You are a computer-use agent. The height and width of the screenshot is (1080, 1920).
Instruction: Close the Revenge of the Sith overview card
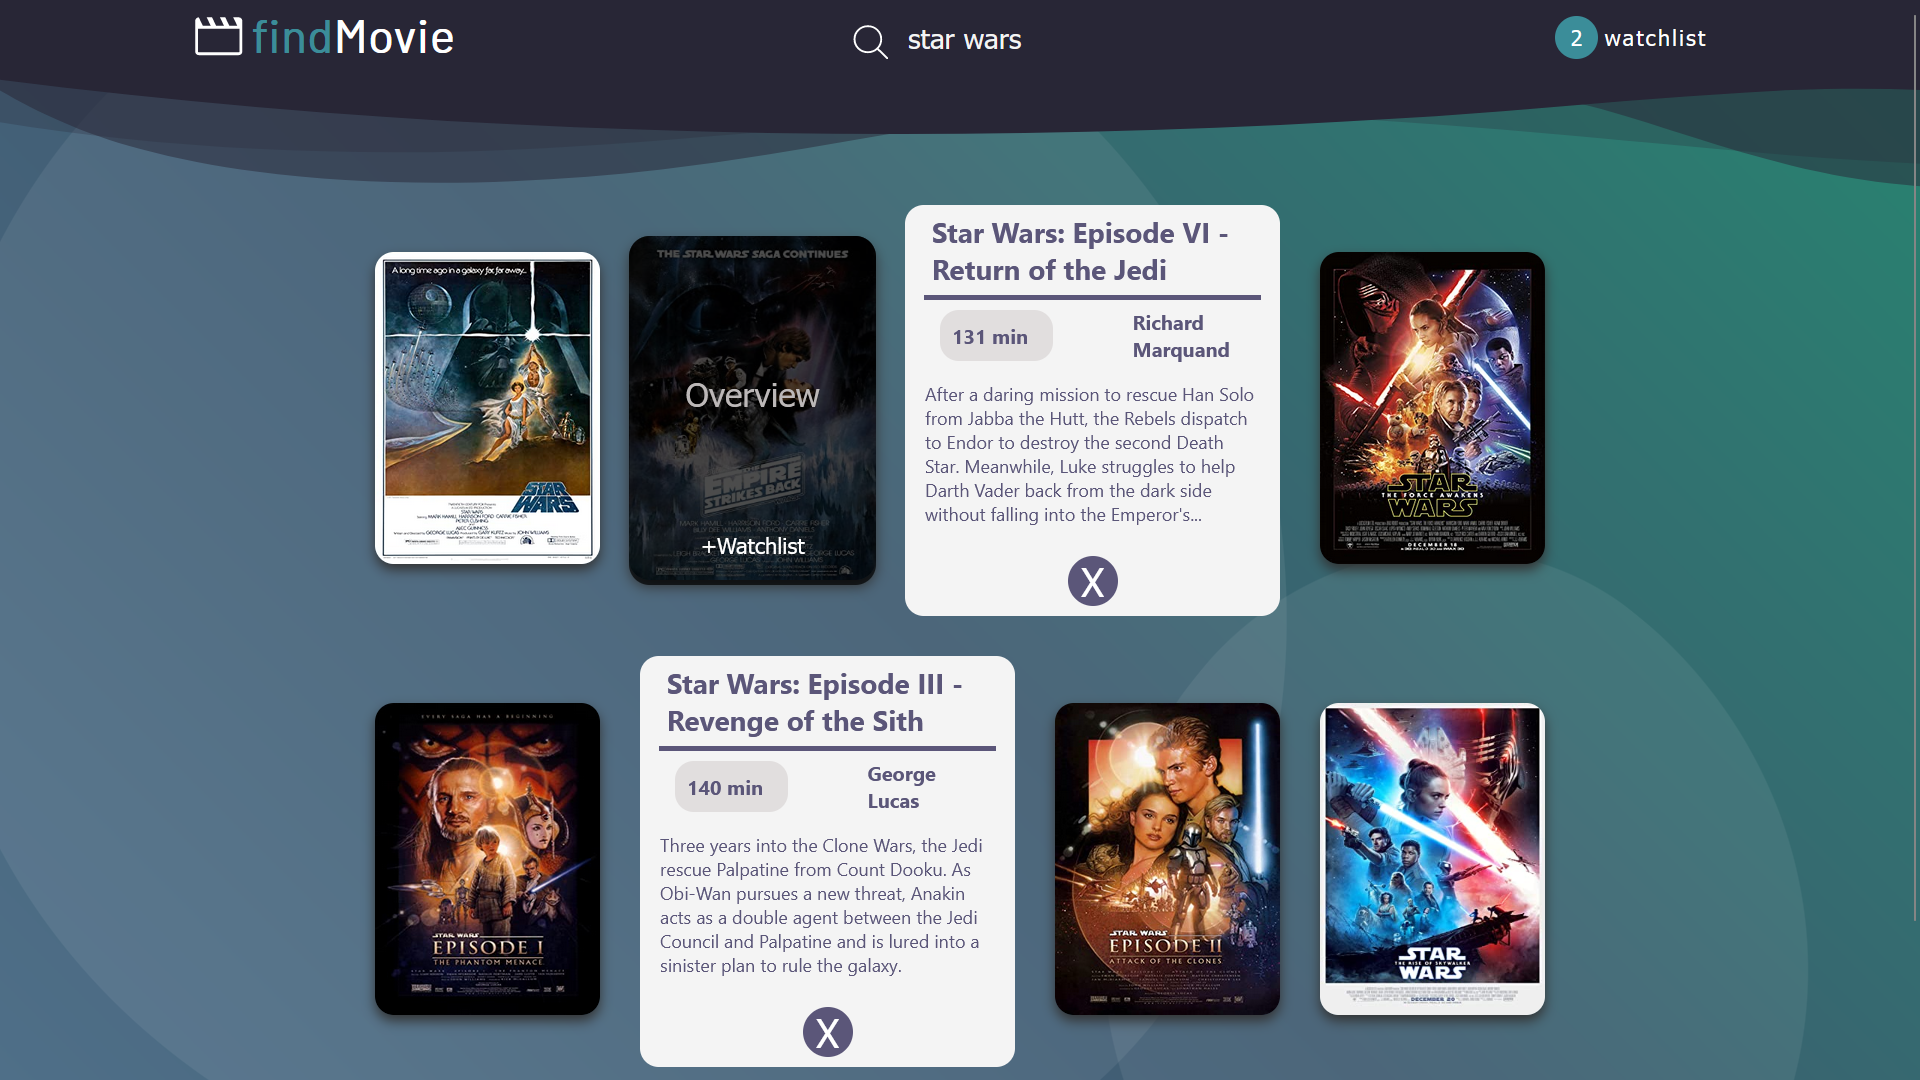pyautogui.click(x=827, y=1031)
